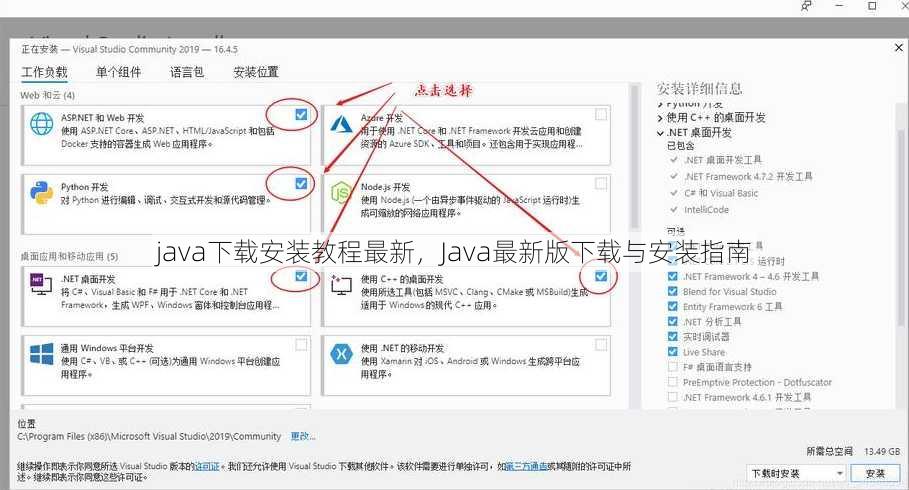
Task: Click the Web 和云 (4) section header
Action: (x=48, y=95)
